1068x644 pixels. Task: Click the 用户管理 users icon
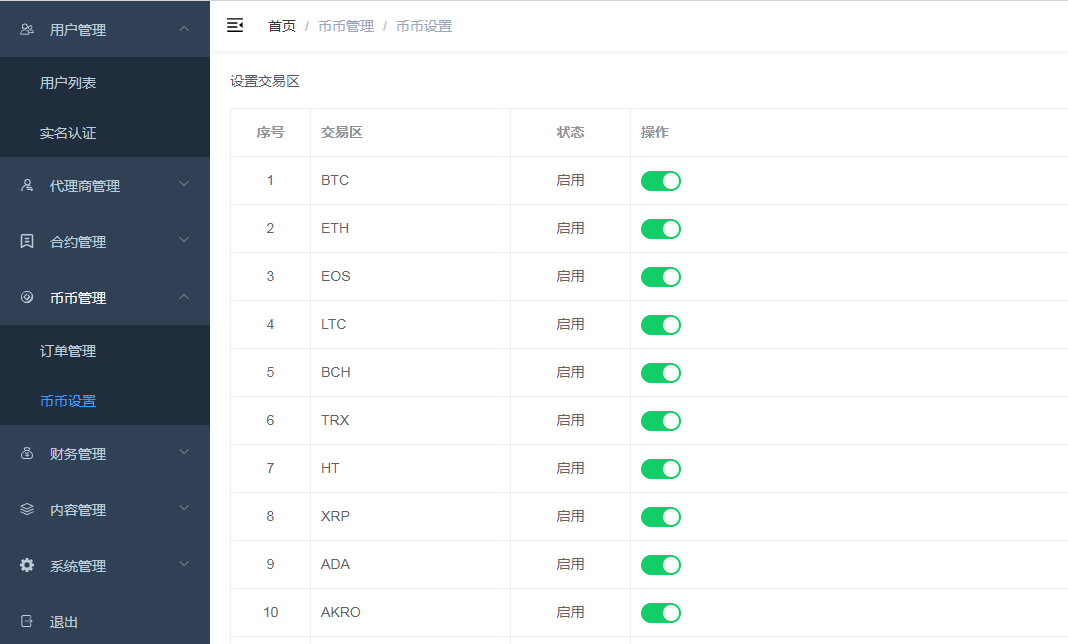pyautogui.click(x=27, y=29)
